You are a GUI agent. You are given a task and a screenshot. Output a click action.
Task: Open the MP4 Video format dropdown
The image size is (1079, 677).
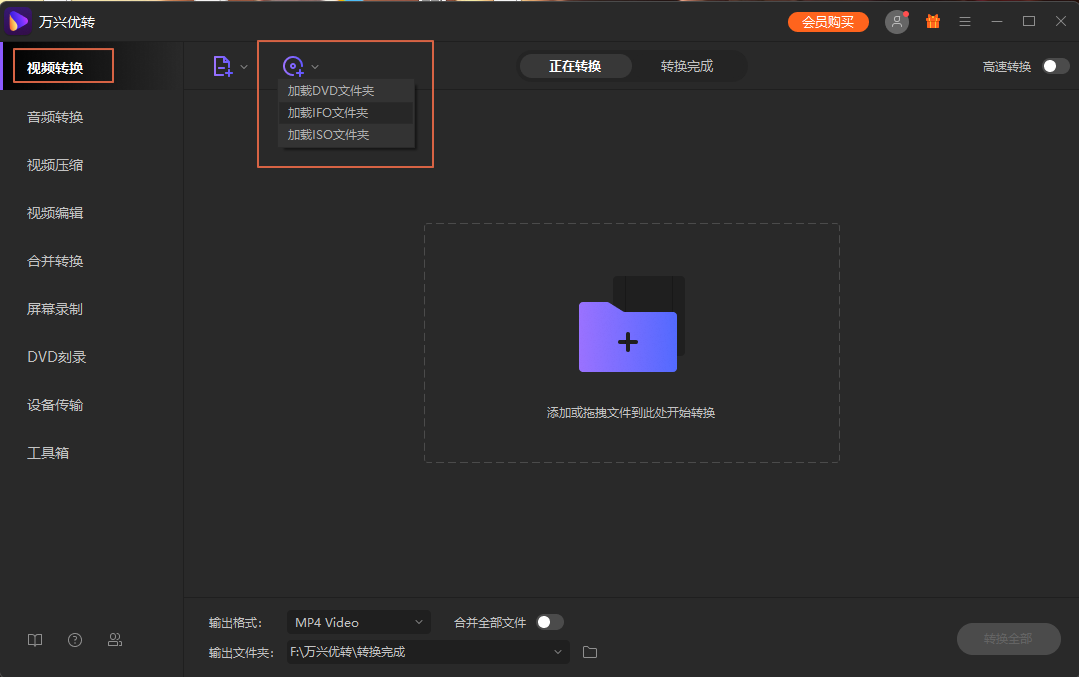[358, 621]
